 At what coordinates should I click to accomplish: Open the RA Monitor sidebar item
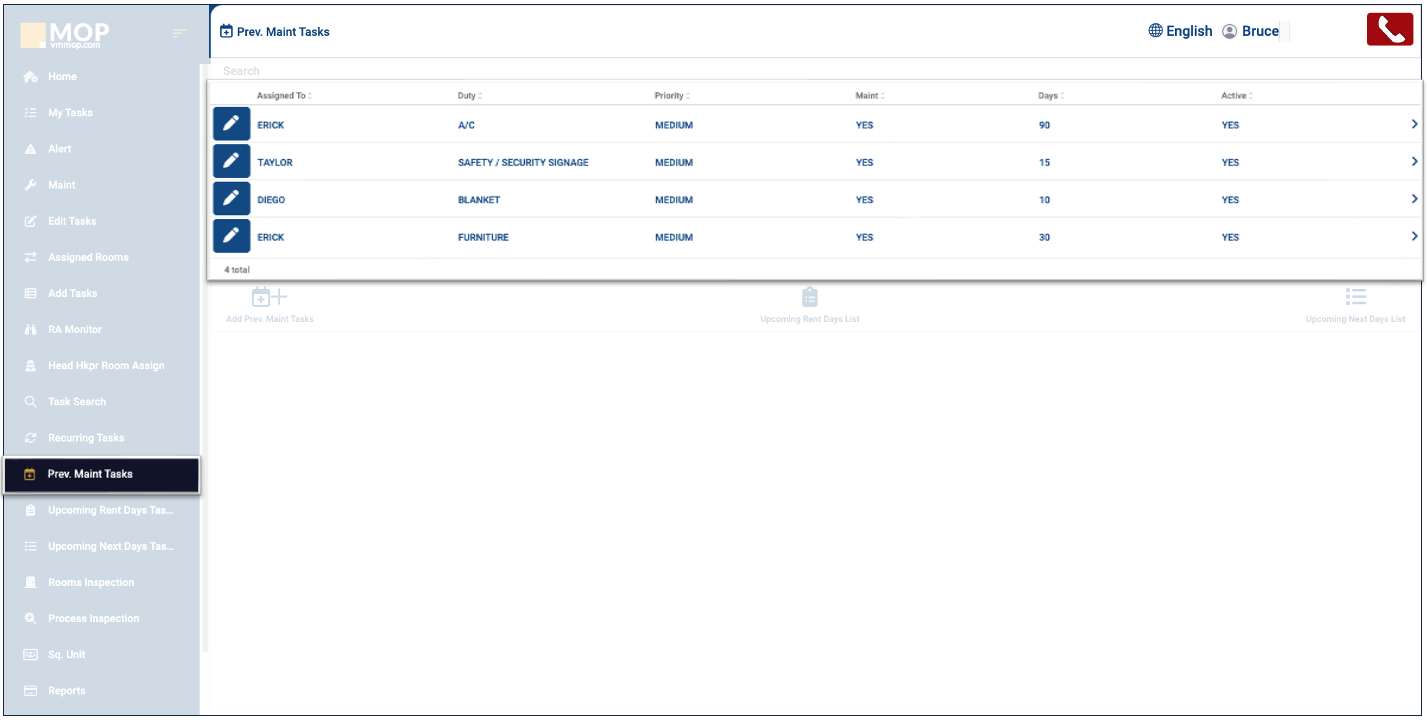[75, 329]
